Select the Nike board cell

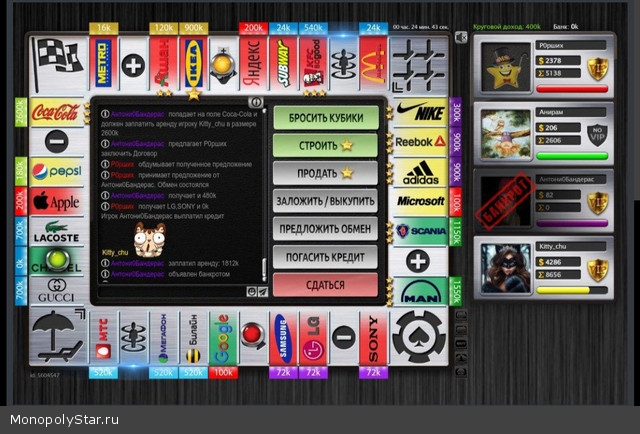(420, 112)
